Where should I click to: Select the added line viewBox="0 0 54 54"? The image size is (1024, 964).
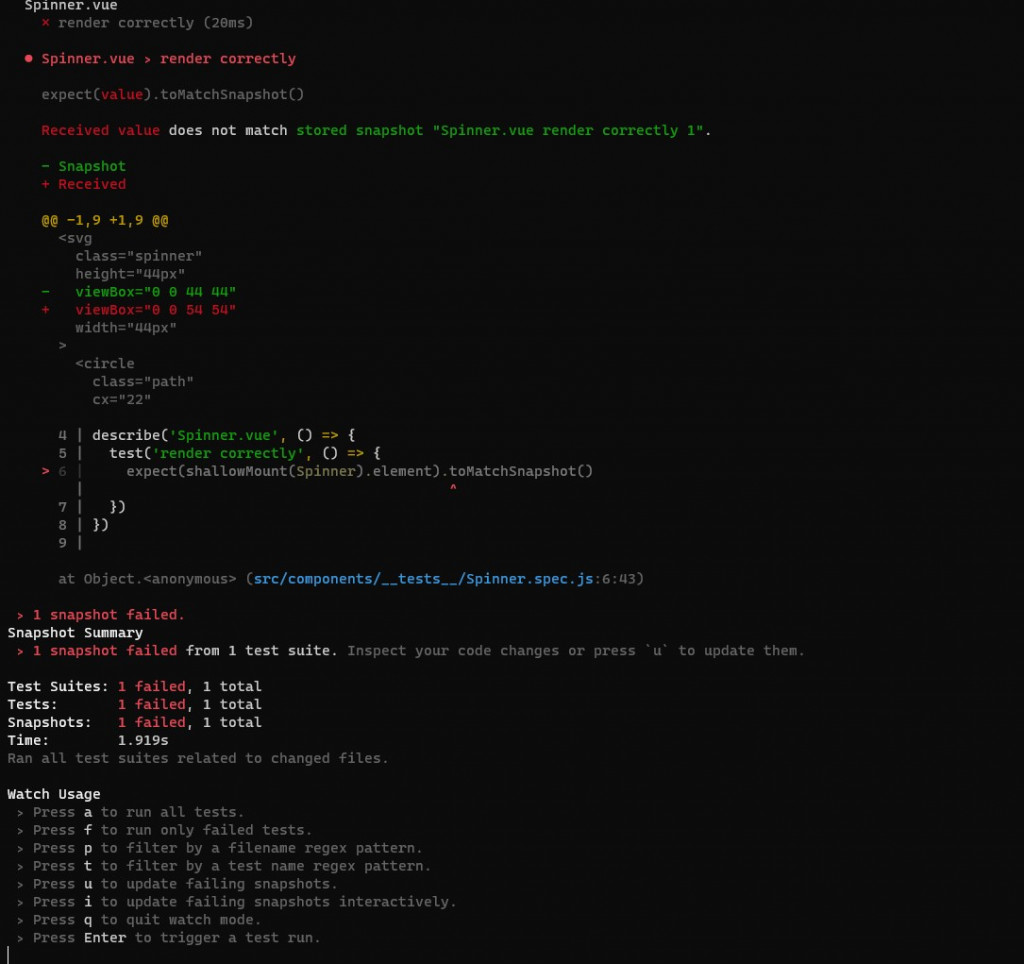click(x=138, y=310)
